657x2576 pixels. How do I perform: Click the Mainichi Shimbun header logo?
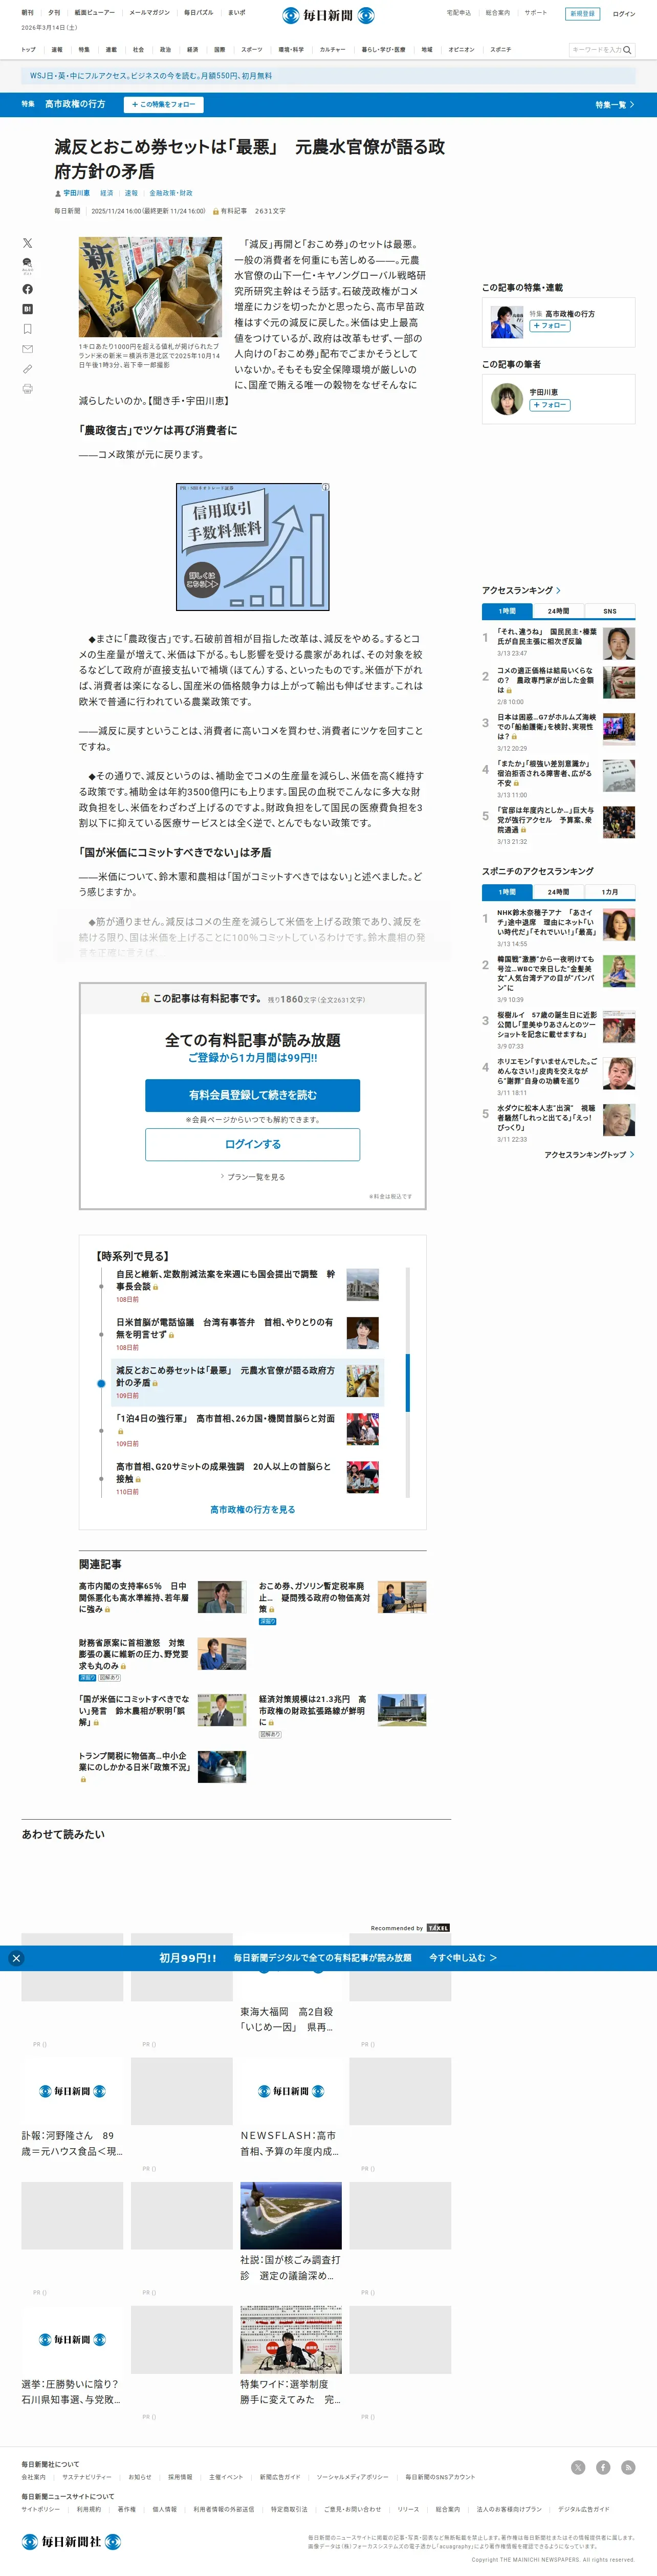(328, 15)
